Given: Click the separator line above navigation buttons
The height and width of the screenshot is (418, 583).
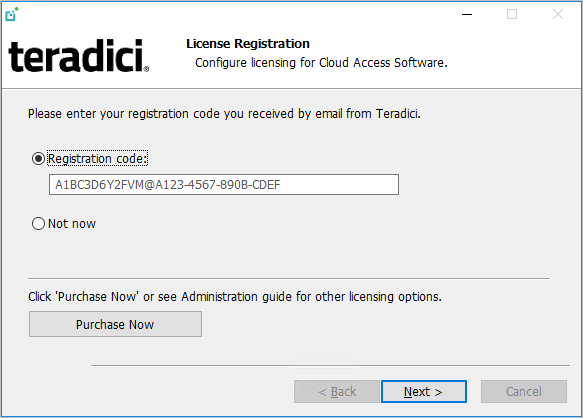Looking at the screenshot, I should point(330,366).
